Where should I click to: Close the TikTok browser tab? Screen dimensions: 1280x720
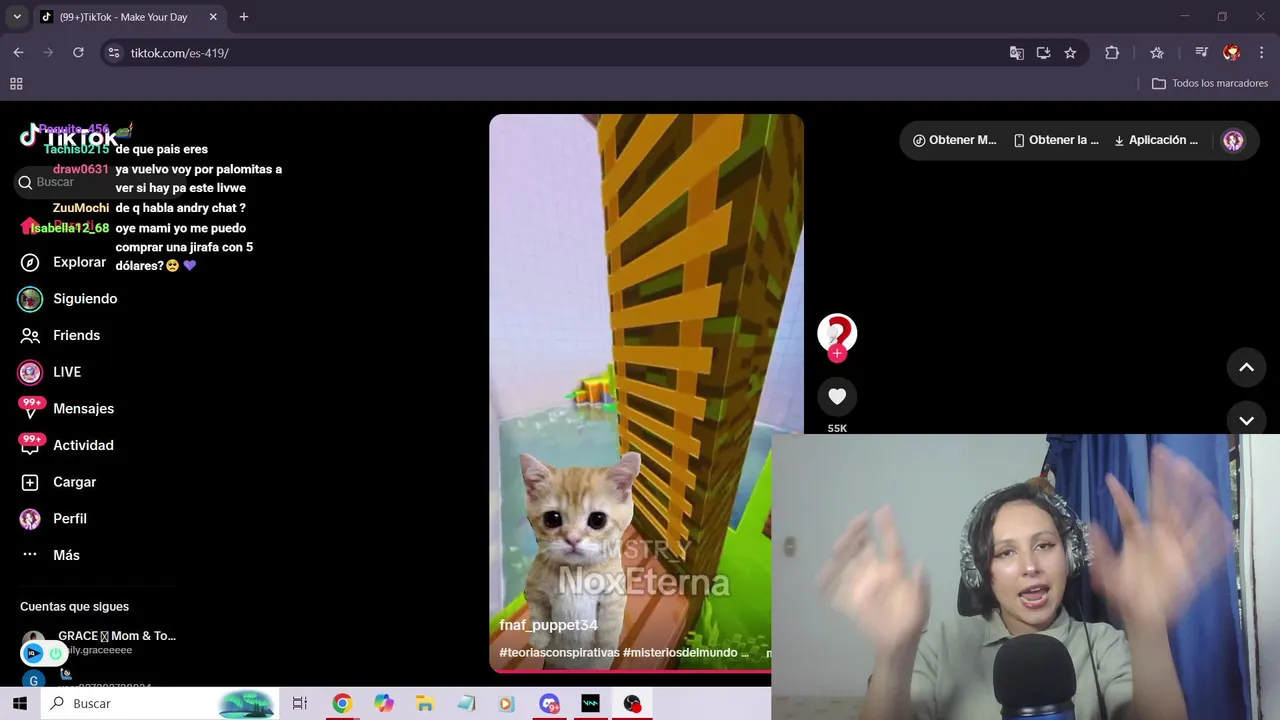pos(213,17)
